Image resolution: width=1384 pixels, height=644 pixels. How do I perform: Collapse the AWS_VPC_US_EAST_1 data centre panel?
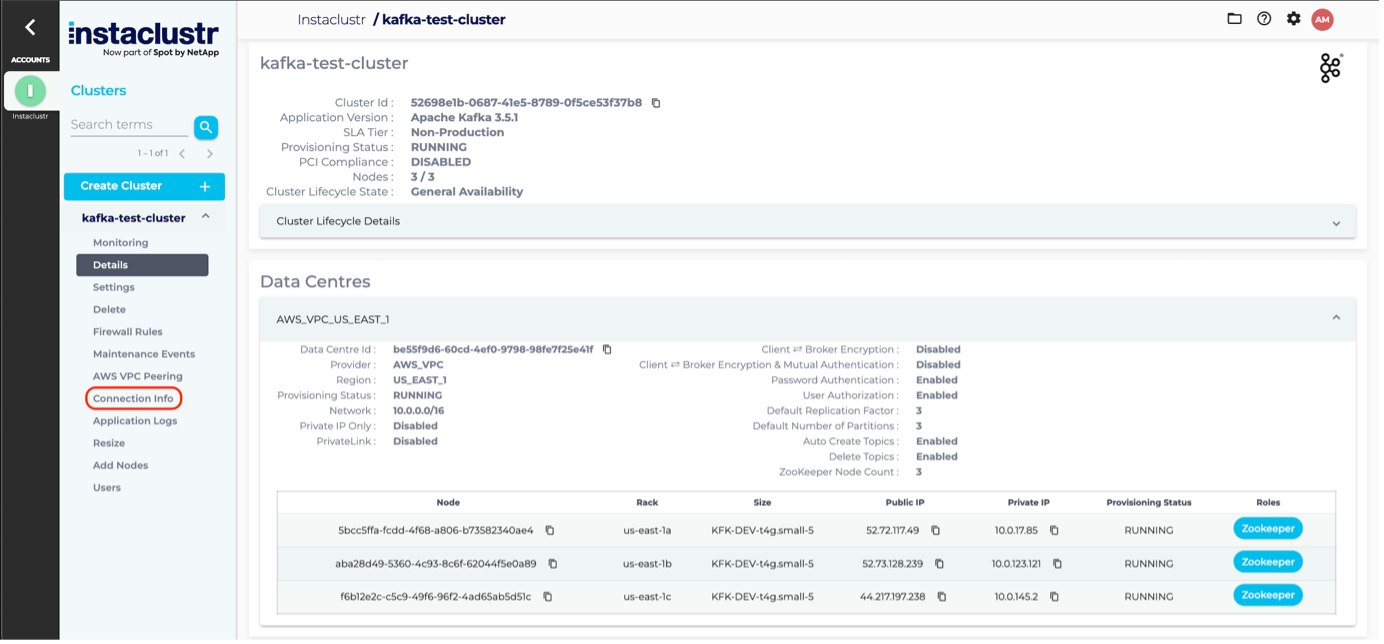coord(807,319)
